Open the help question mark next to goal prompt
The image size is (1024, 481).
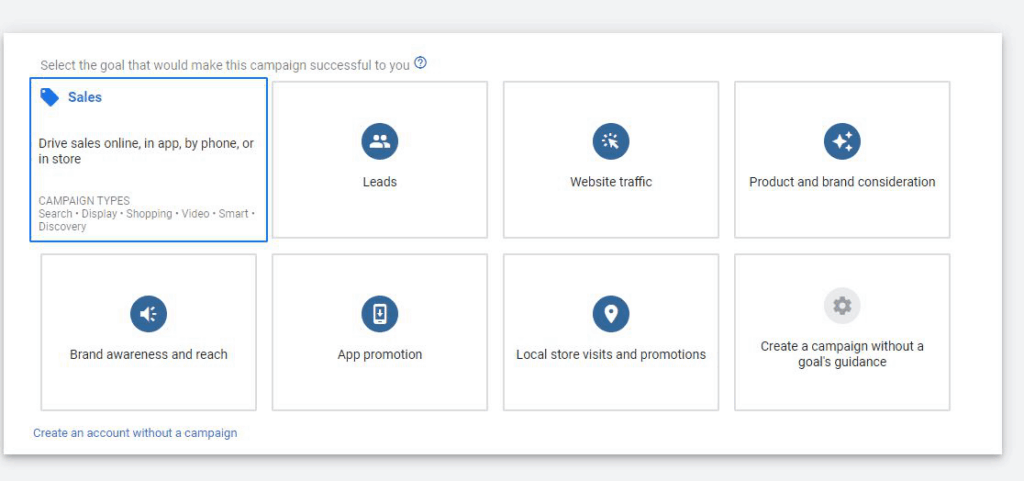pos(420,63)
